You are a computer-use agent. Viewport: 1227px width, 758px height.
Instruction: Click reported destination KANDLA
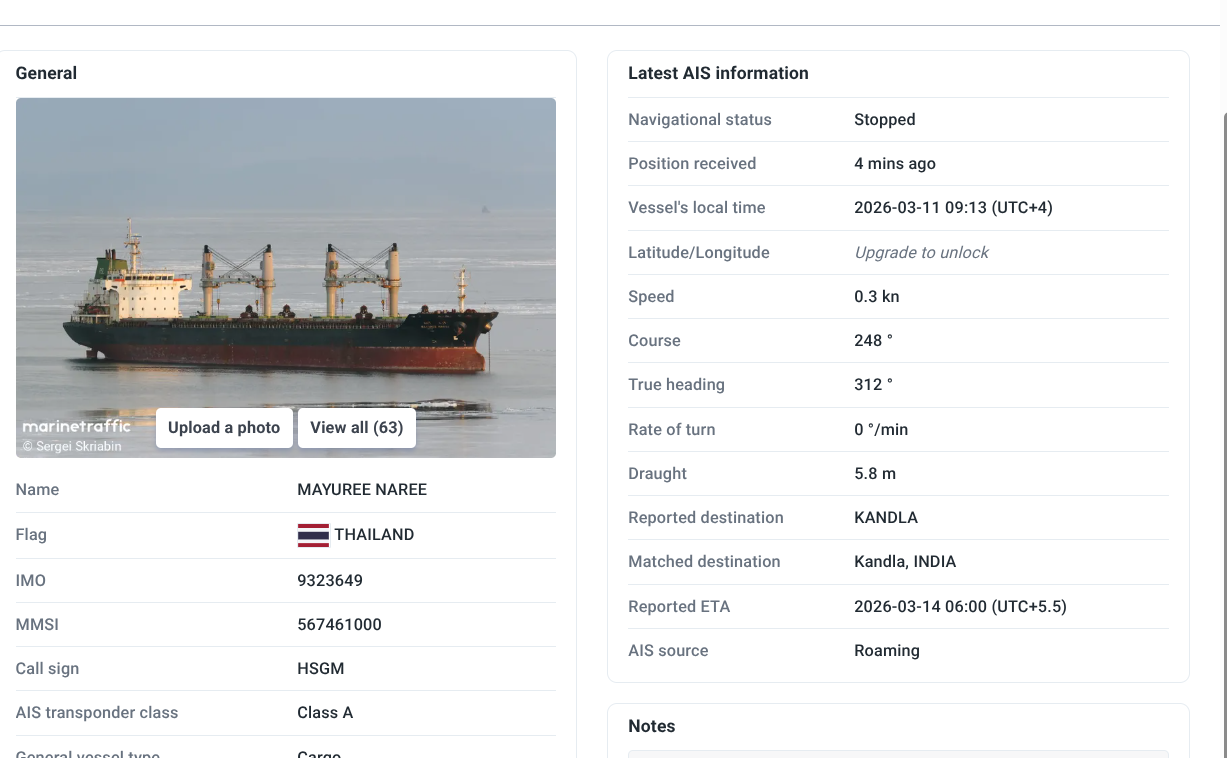point(886,518)
